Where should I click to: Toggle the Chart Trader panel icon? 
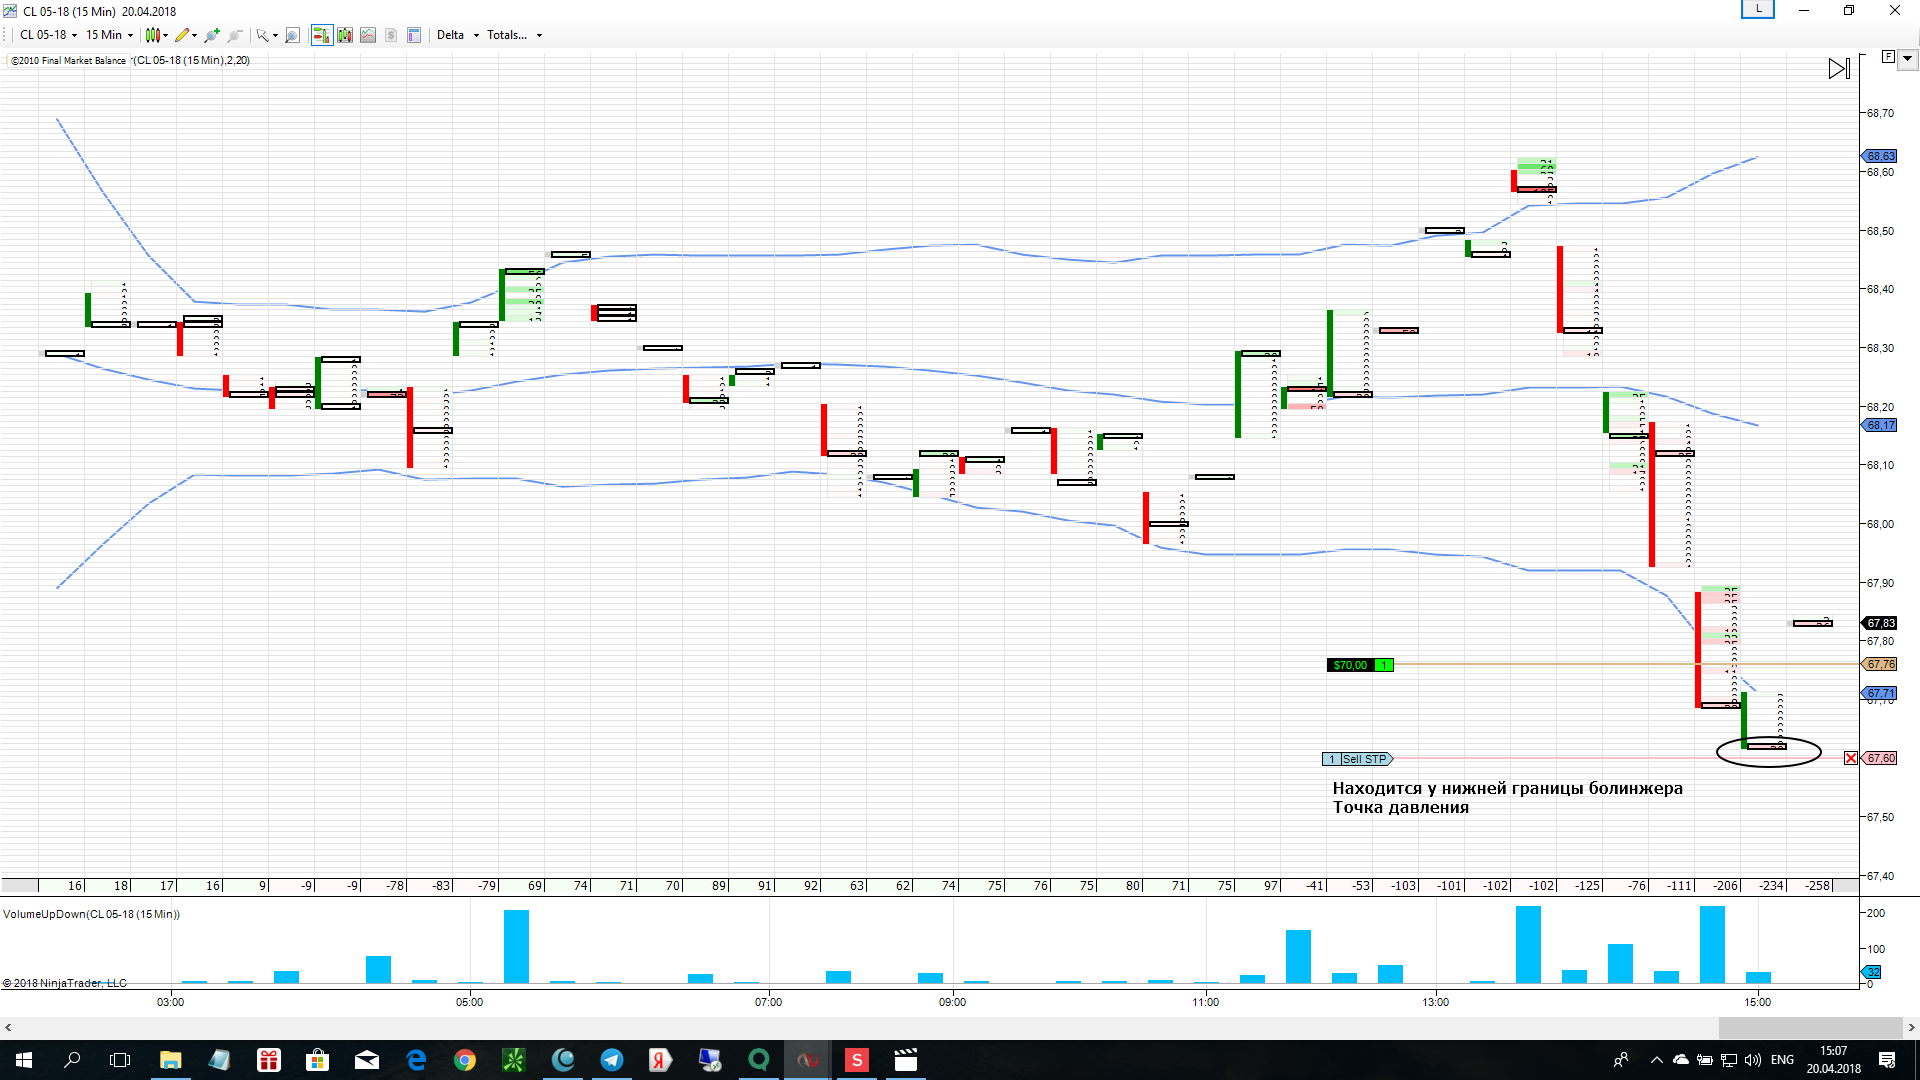point(321,35)
